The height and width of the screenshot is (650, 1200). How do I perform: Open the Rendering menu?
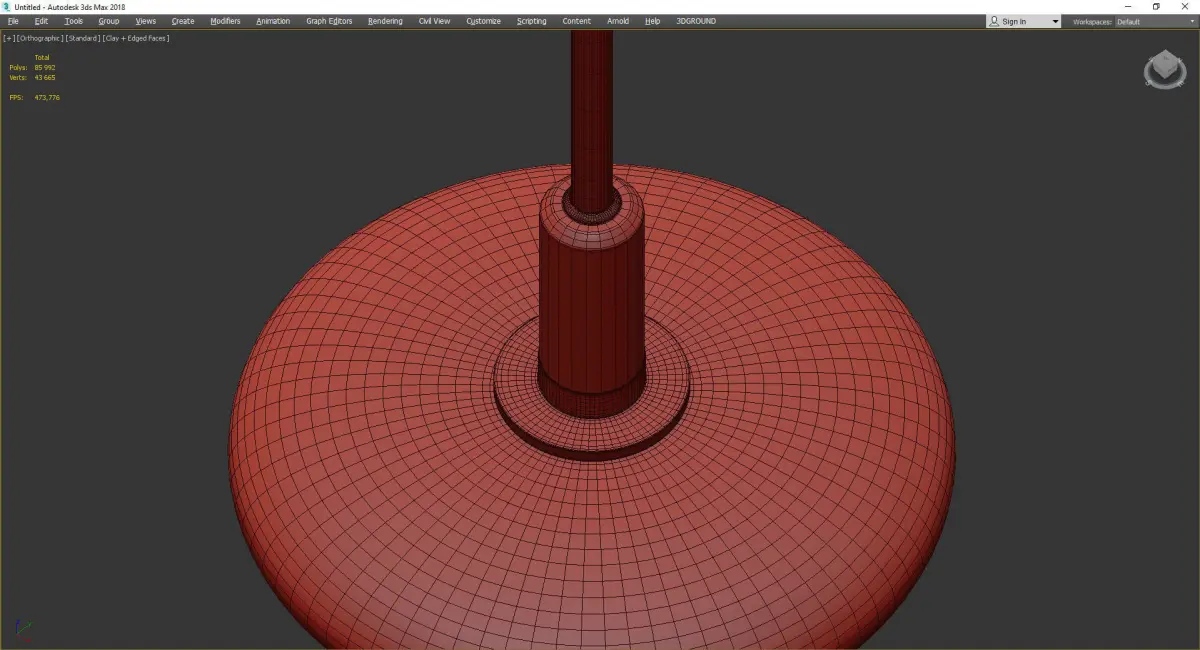click(x=385, y=21)
